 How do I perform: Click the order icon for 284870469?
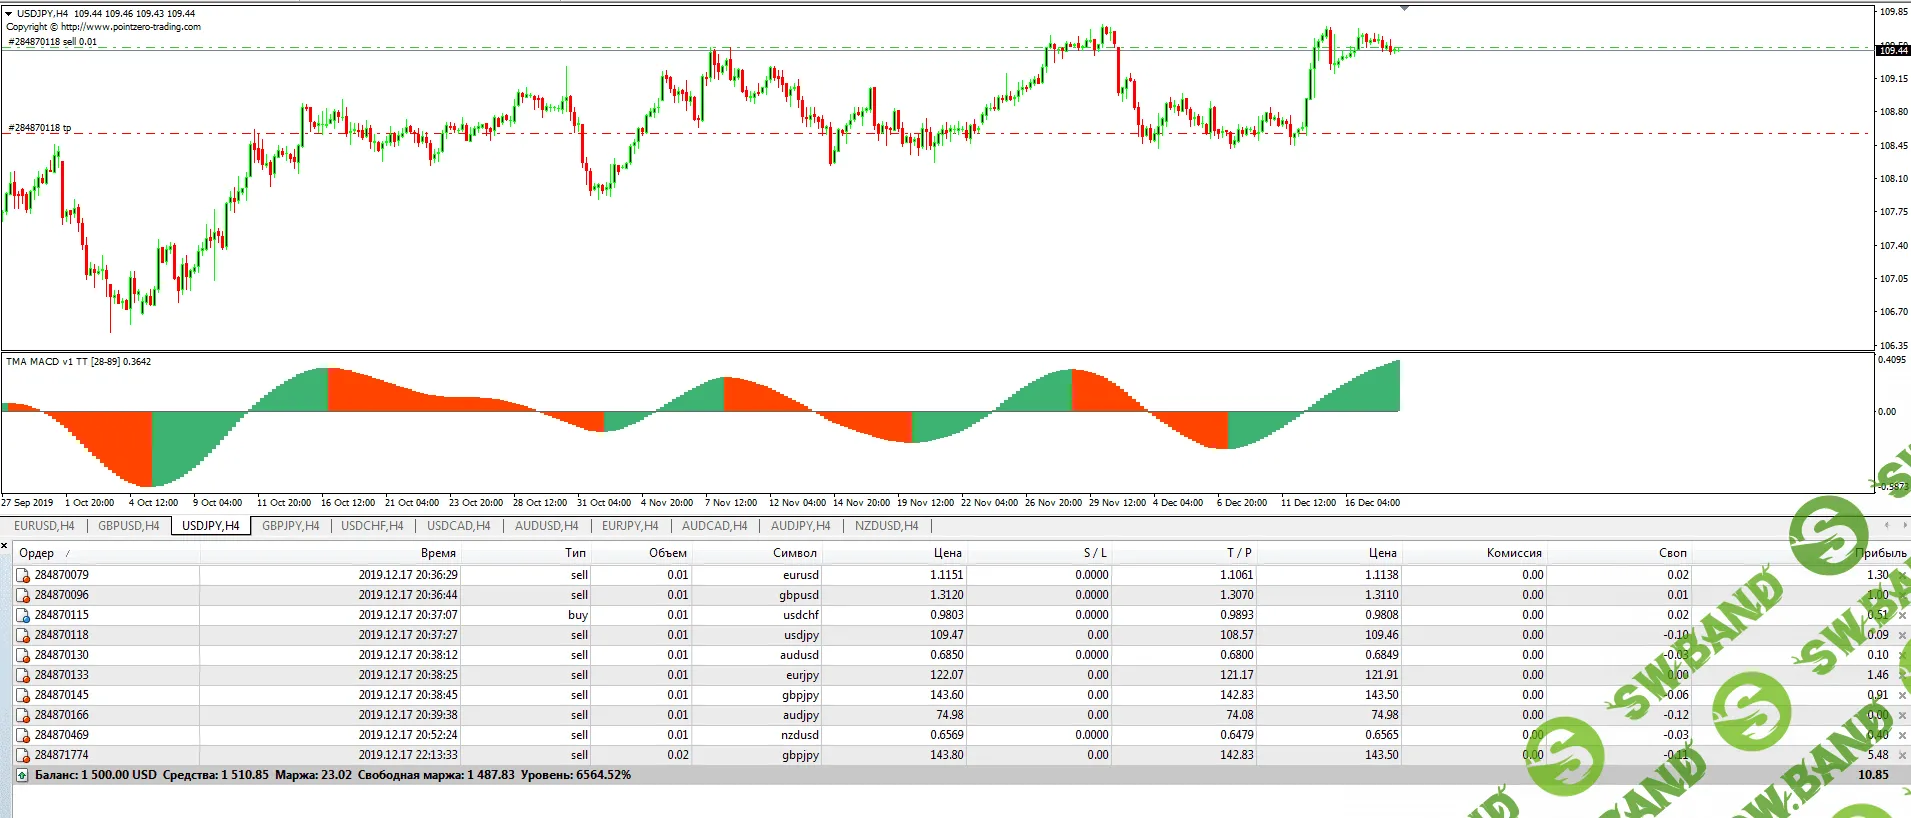click(23, 735)
